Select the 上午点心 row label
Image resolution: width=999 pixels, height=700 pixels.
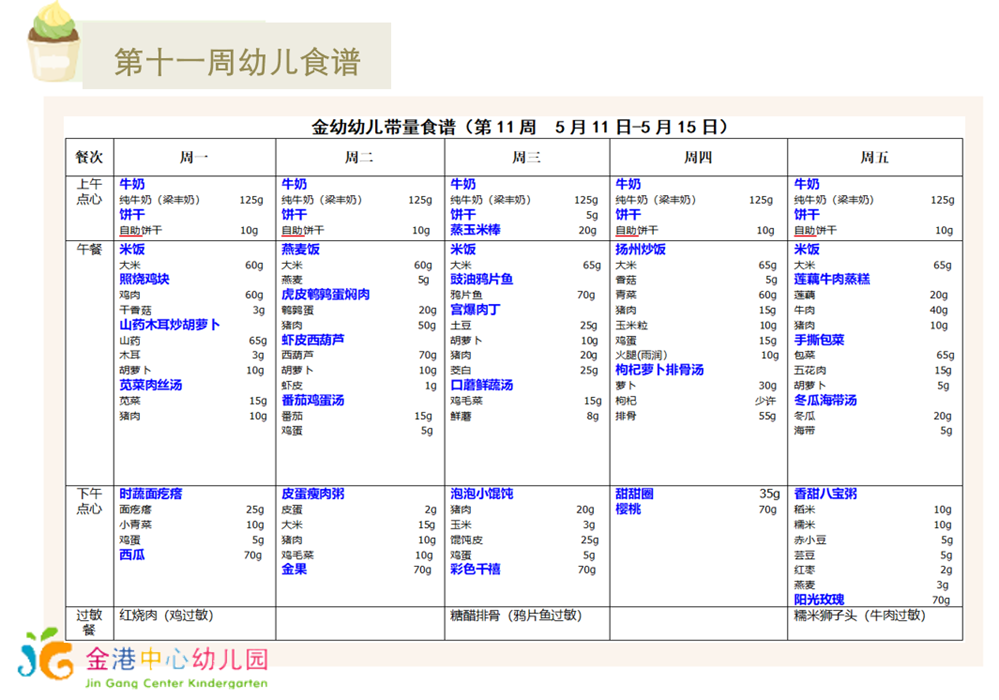(89, 192)
